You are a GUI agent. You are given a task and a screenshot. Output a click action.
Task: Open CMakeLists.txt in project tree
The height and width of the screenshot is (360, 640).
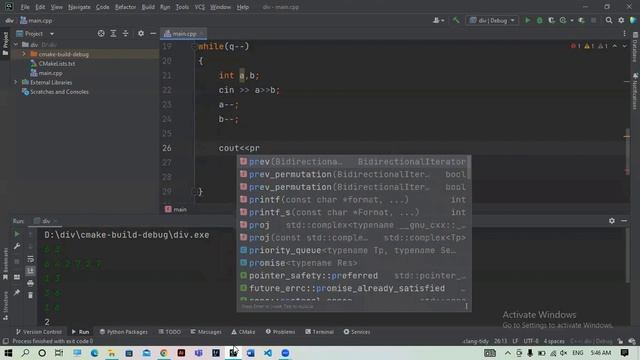click(57, 64)
